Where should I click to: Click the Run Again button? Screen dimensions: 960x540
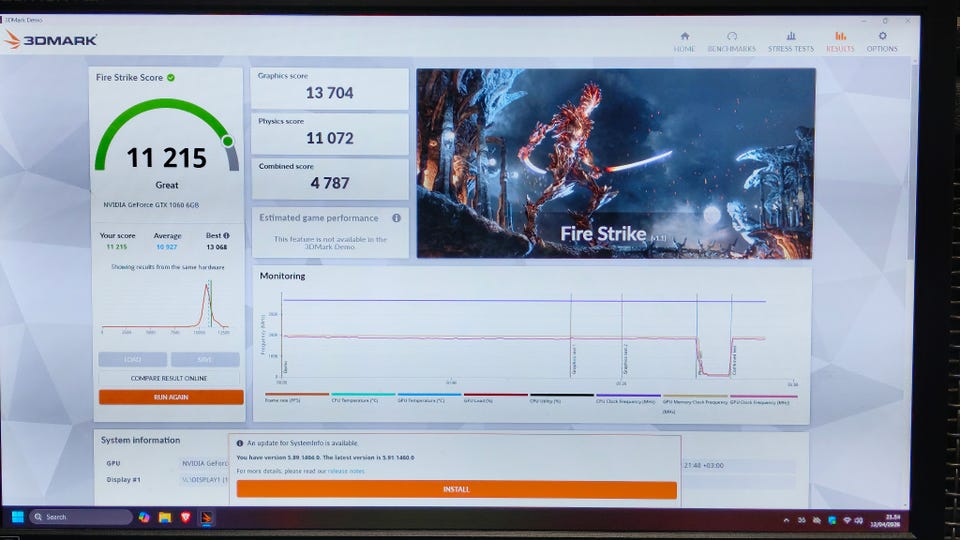(171, 397)
